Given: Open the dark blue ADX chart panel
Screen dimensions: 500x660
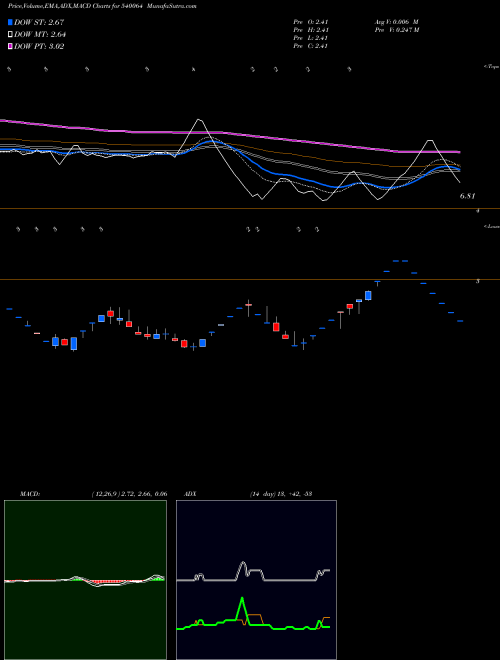Looking at the screenshot, I should pyautogui.click(x=256, y=580).
